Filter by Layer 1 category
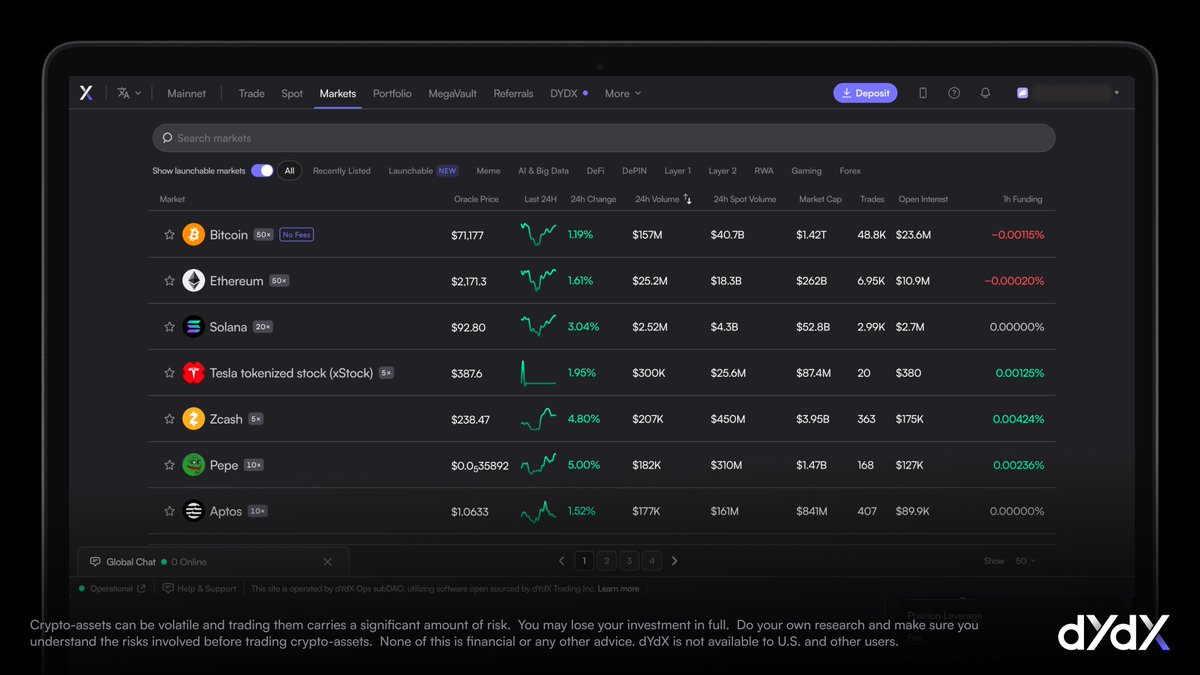Viewport: 1200px width, 675px height. pyautogui.click(x=677, y=171)
